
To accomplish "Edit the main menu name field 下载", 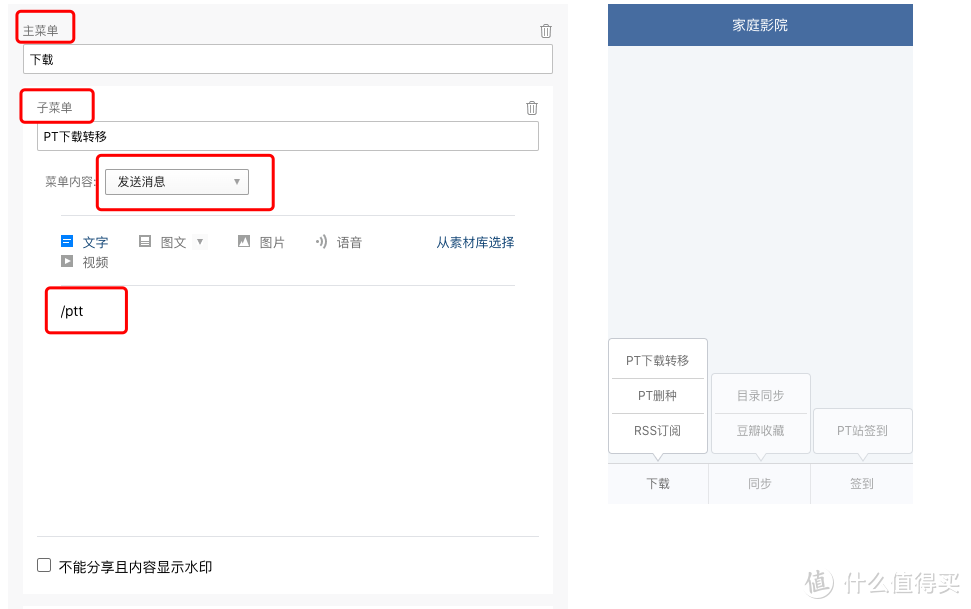I will pyautogui.click(x=287, y=59).
